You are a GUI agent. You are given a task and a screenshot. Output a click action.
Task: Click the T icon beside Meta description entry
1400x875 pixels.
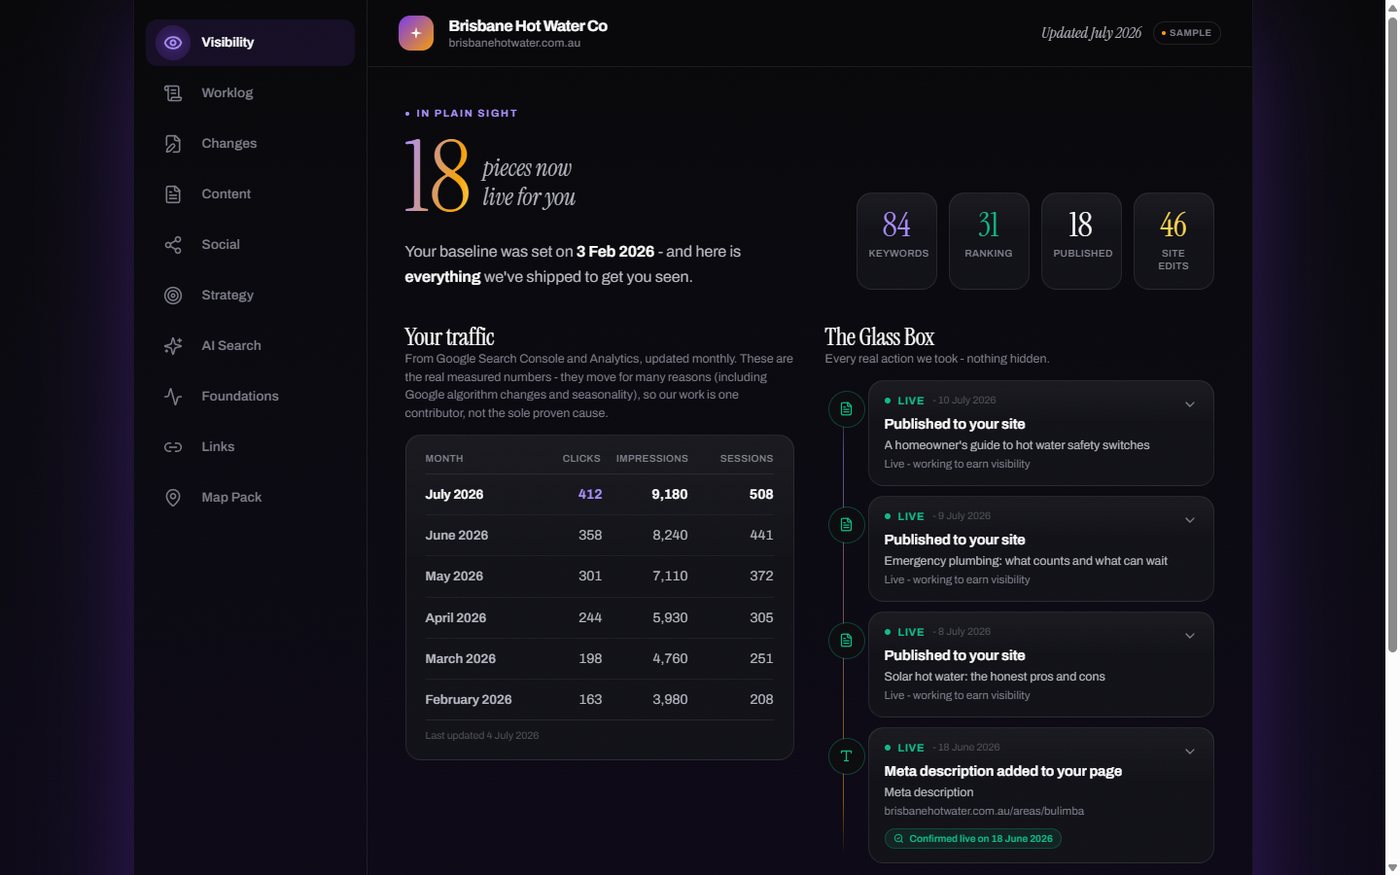(846, 756)
